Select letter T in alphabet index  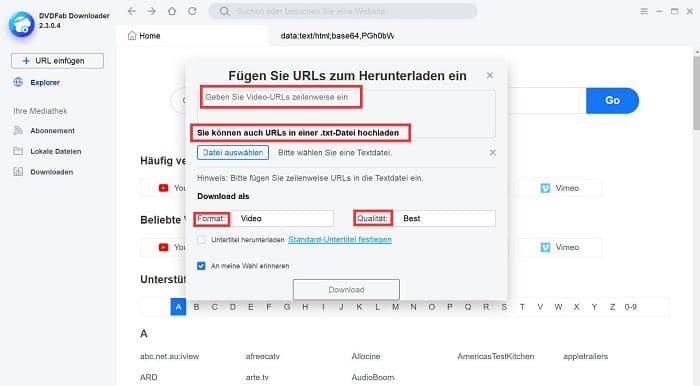pos(522,307)
